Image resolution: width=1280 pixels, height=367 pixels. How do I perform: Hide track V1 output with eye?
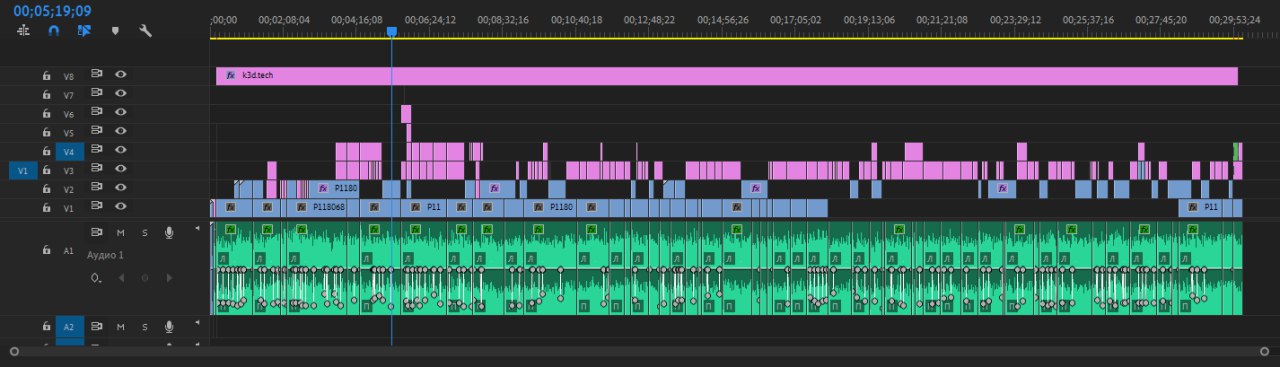coord(121,206)
